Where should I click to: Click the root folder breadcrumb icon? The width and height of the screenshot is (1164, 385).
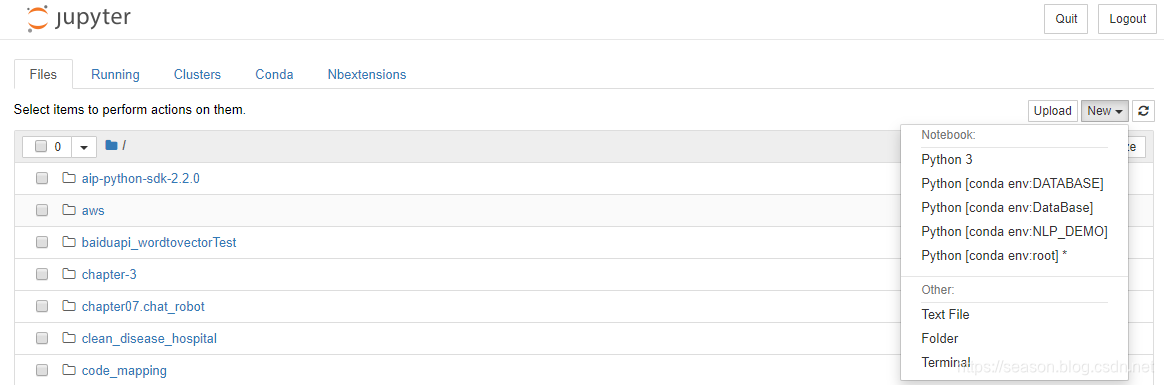pos(111,145)
